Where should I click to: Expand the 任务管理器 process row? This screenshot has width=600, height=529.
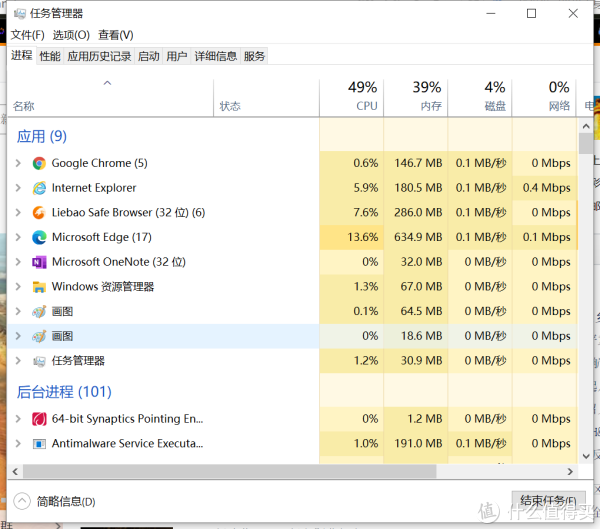tap(18, 361)
